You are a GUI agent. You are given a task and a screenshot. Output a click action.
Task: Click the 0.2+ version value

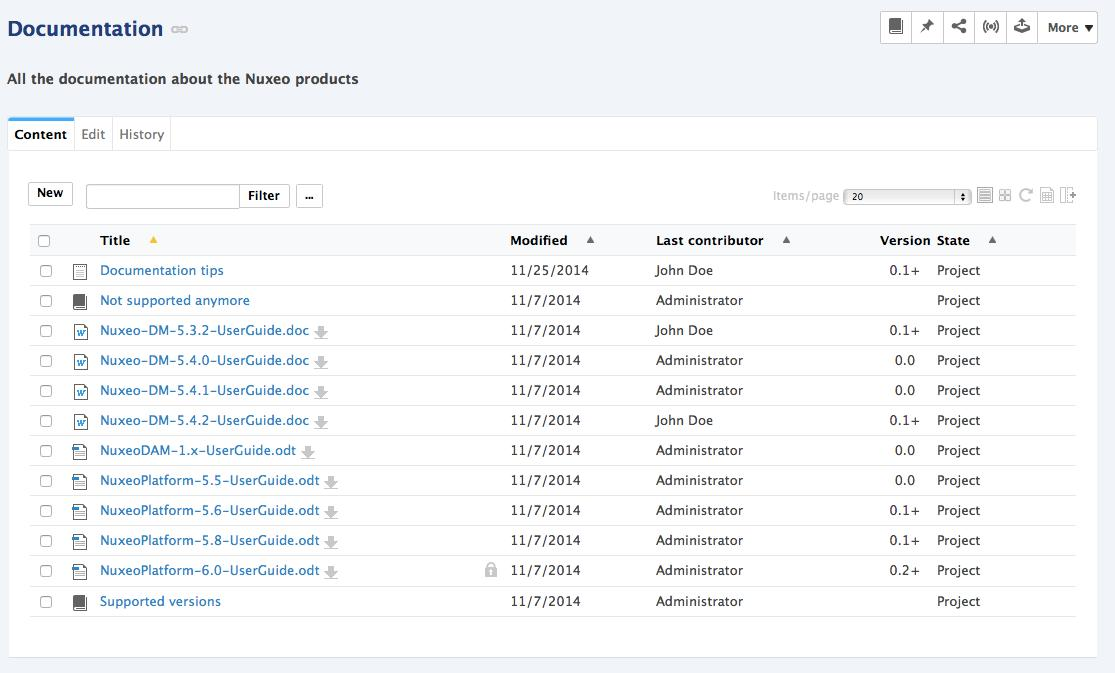pos(905,570)
